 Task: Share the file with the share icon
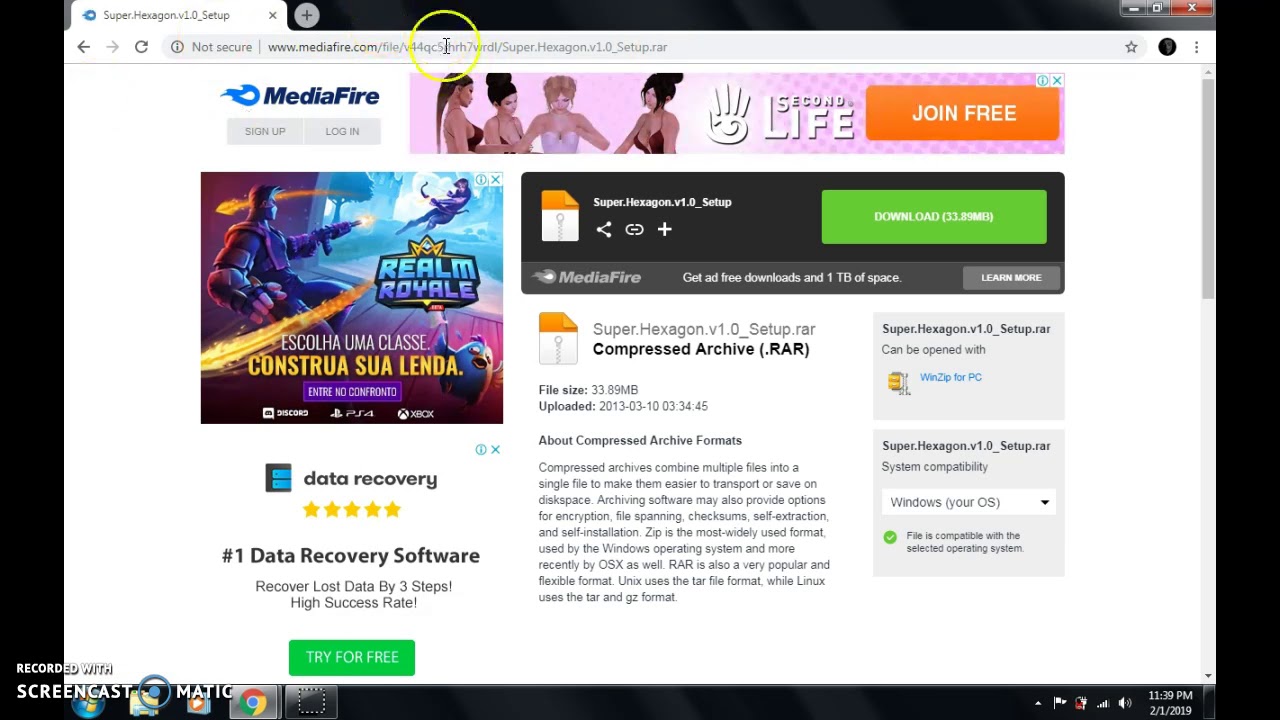[x=604, y=229]
